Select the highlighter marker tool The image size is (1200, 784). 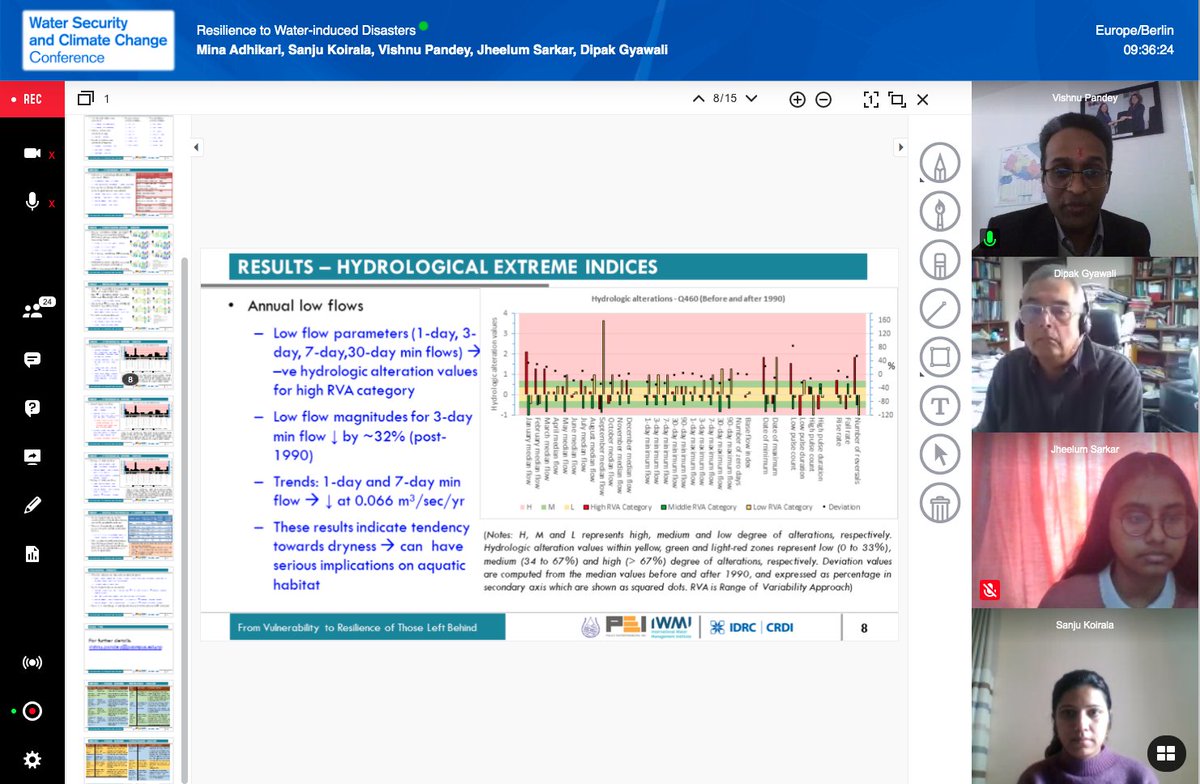[x=940, y=260]
